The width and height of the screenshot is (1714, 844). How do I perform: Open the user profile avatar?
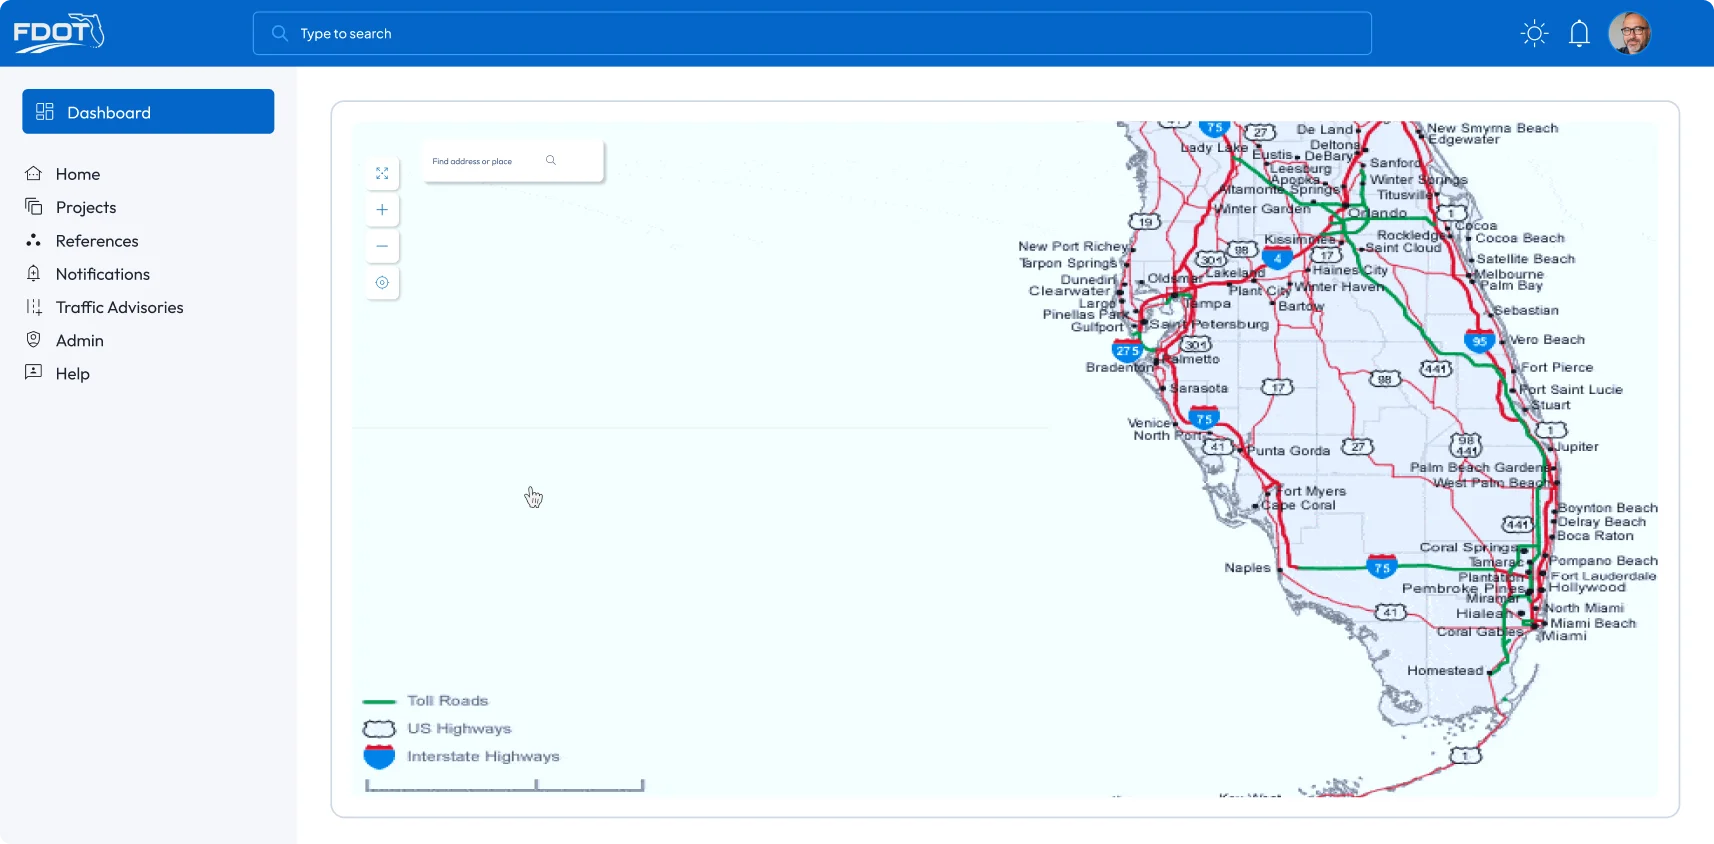pos(1629,34)
